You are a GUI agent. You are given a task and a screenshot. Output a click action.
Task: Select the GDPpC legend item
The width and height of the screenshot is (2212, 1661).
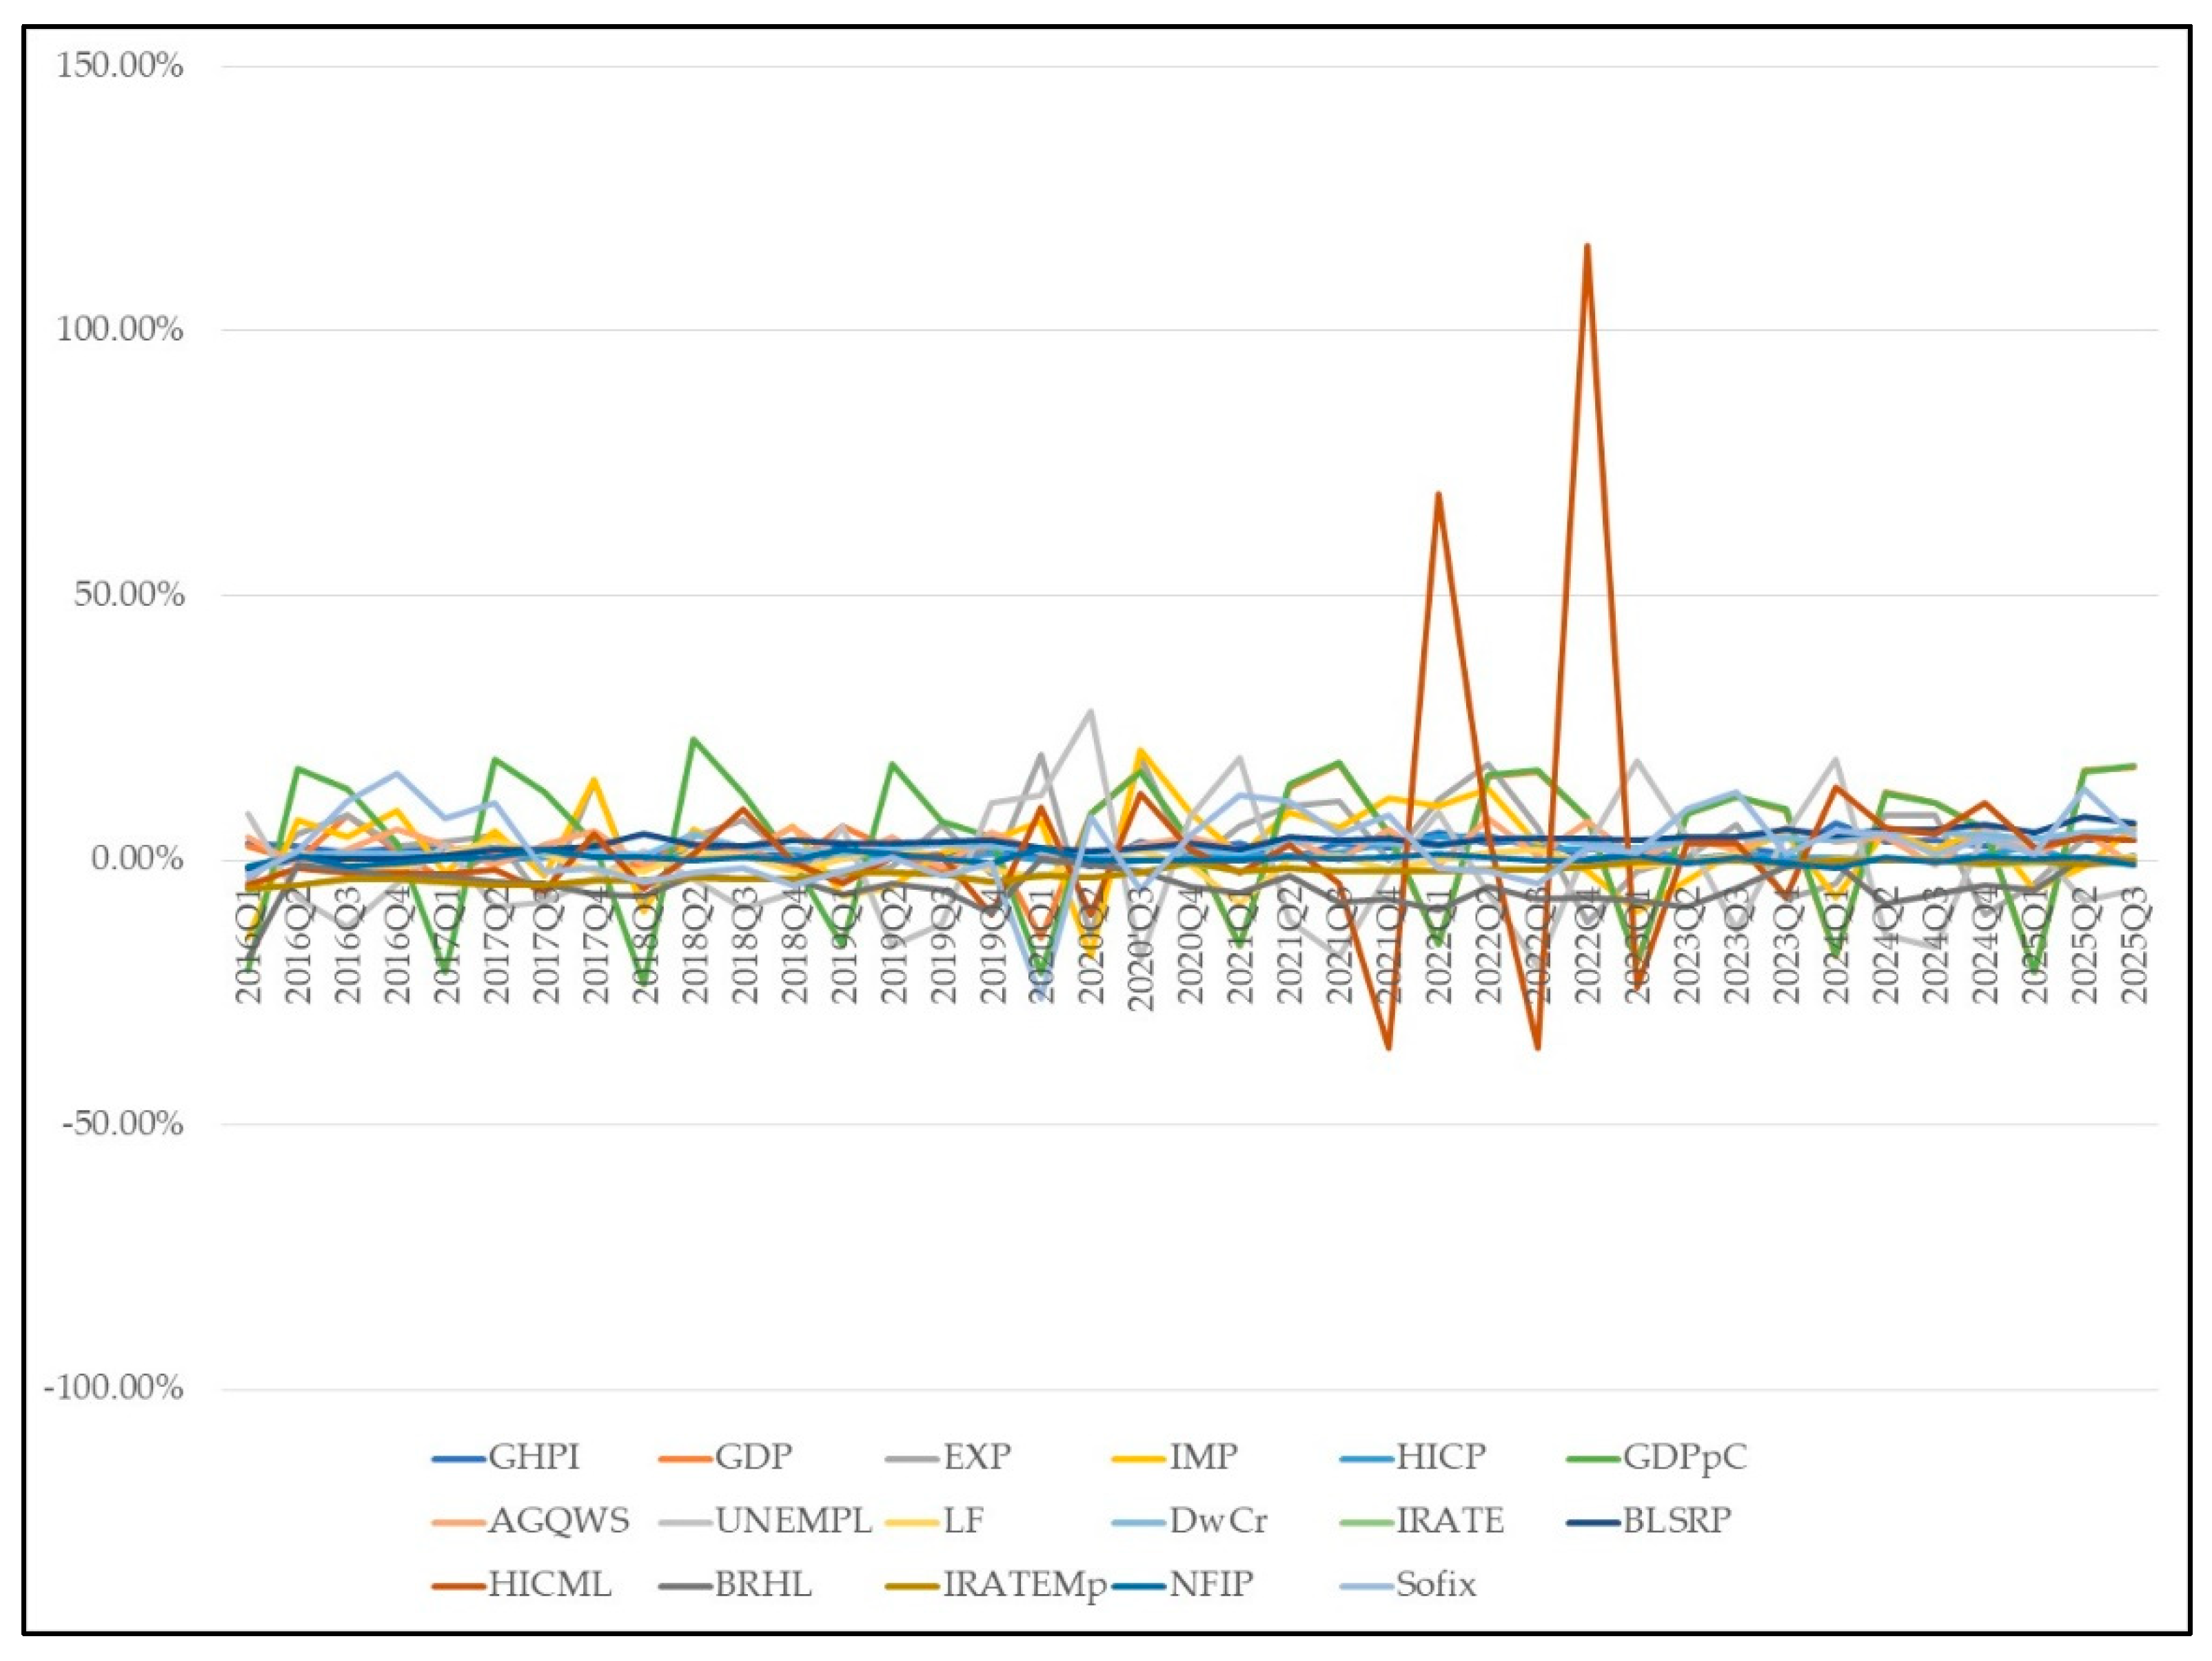[x=1684, y=1457]
